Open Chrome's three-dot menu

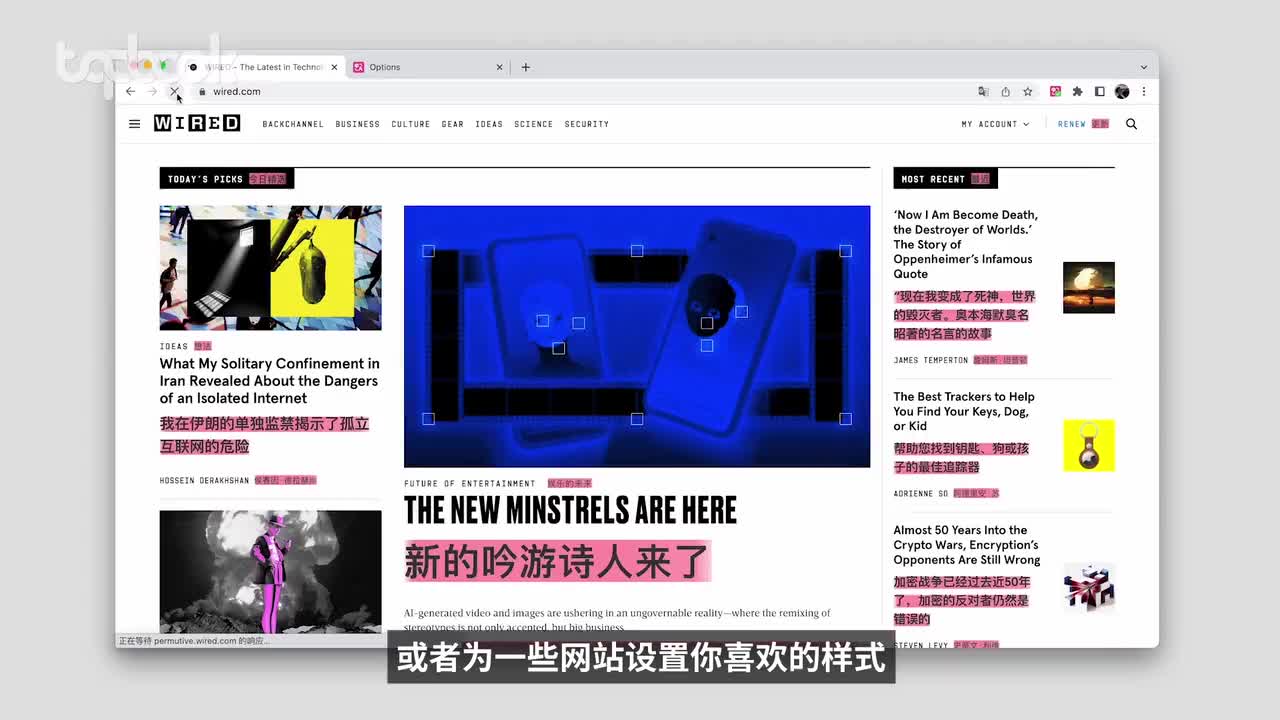coord(1144,92)
